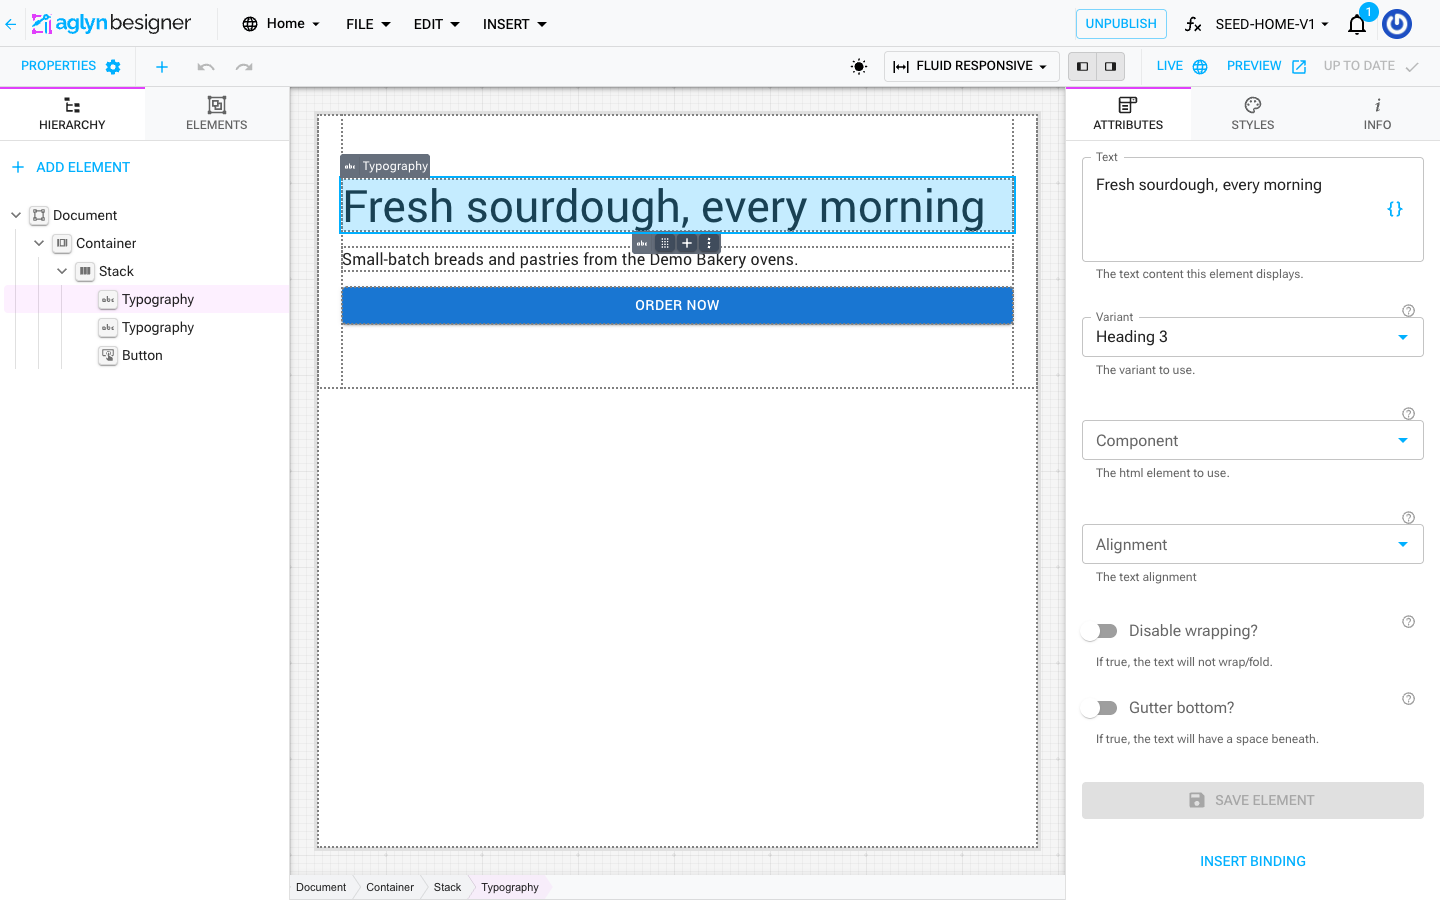The height and width of the screenshot is (900, 1440).
Task: Open the Variant Heading 3 dropdown
Action: tap(1253, 337)
